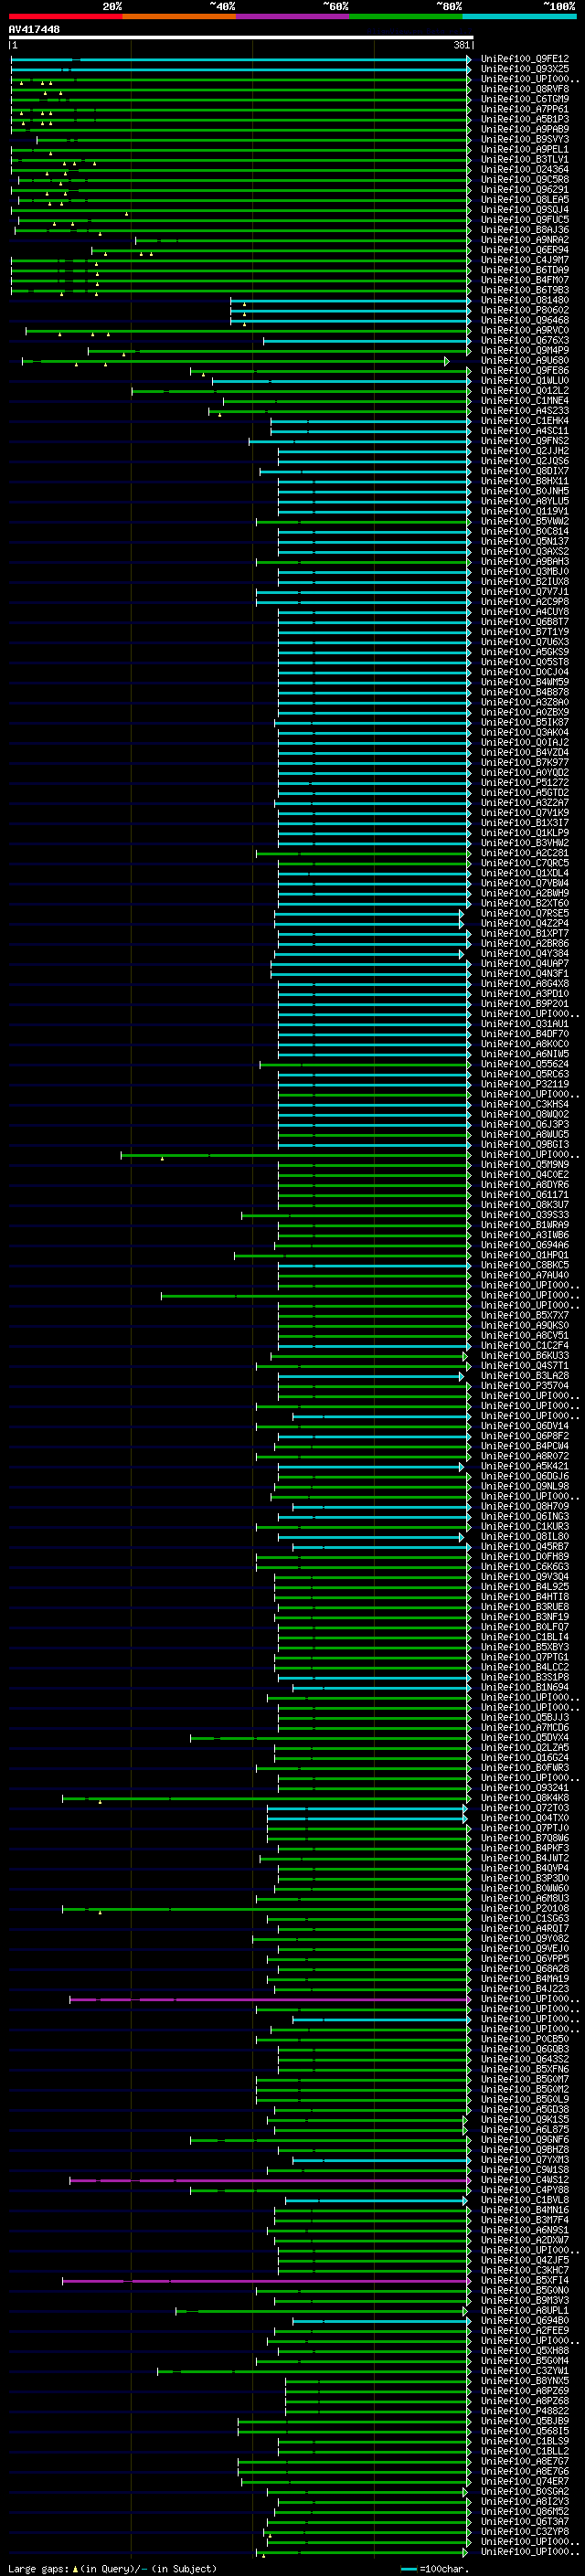Select the UniRef100_Q1WLU0 entry
This screenshot has height=2576, width=585.
tap(525, 381)
